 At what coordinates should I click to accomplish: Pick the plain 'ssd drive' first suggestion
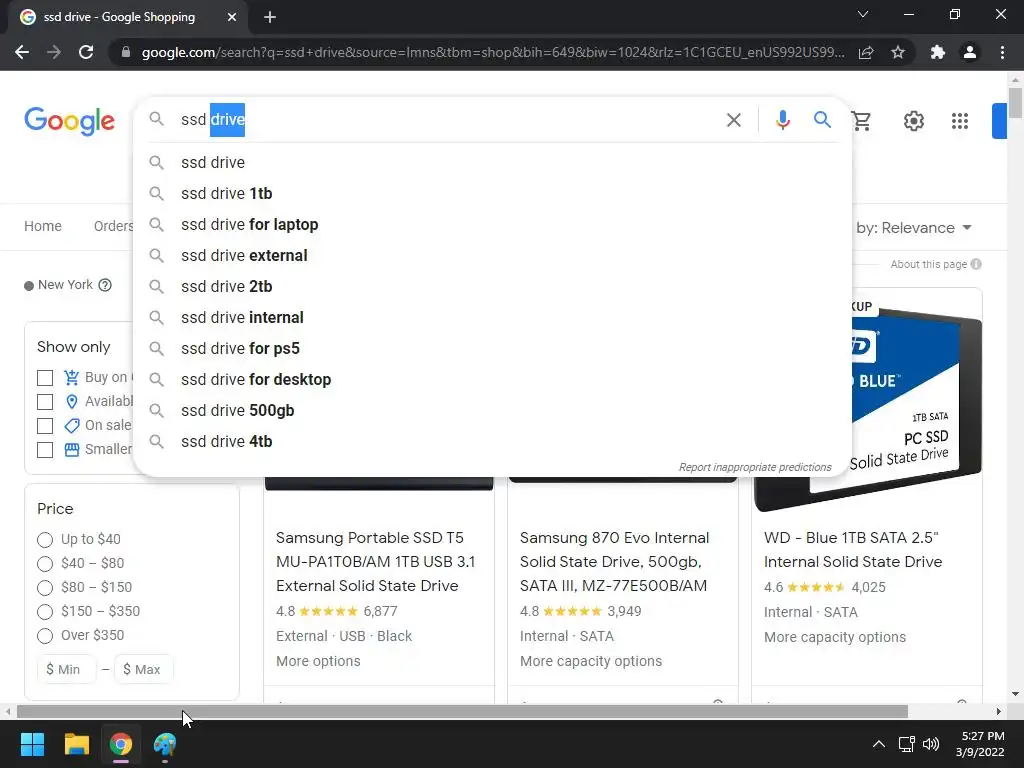492,163
